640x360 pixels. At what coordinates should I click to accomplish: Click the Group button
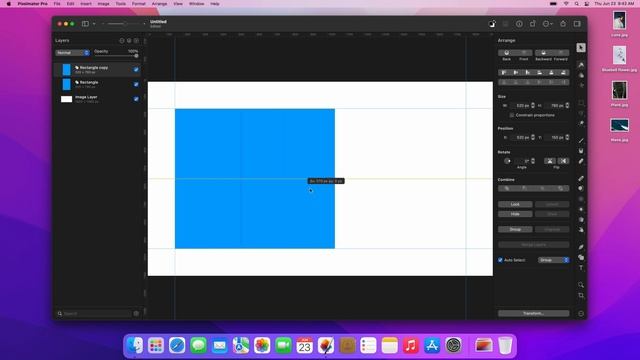click(x=515, y=229)
